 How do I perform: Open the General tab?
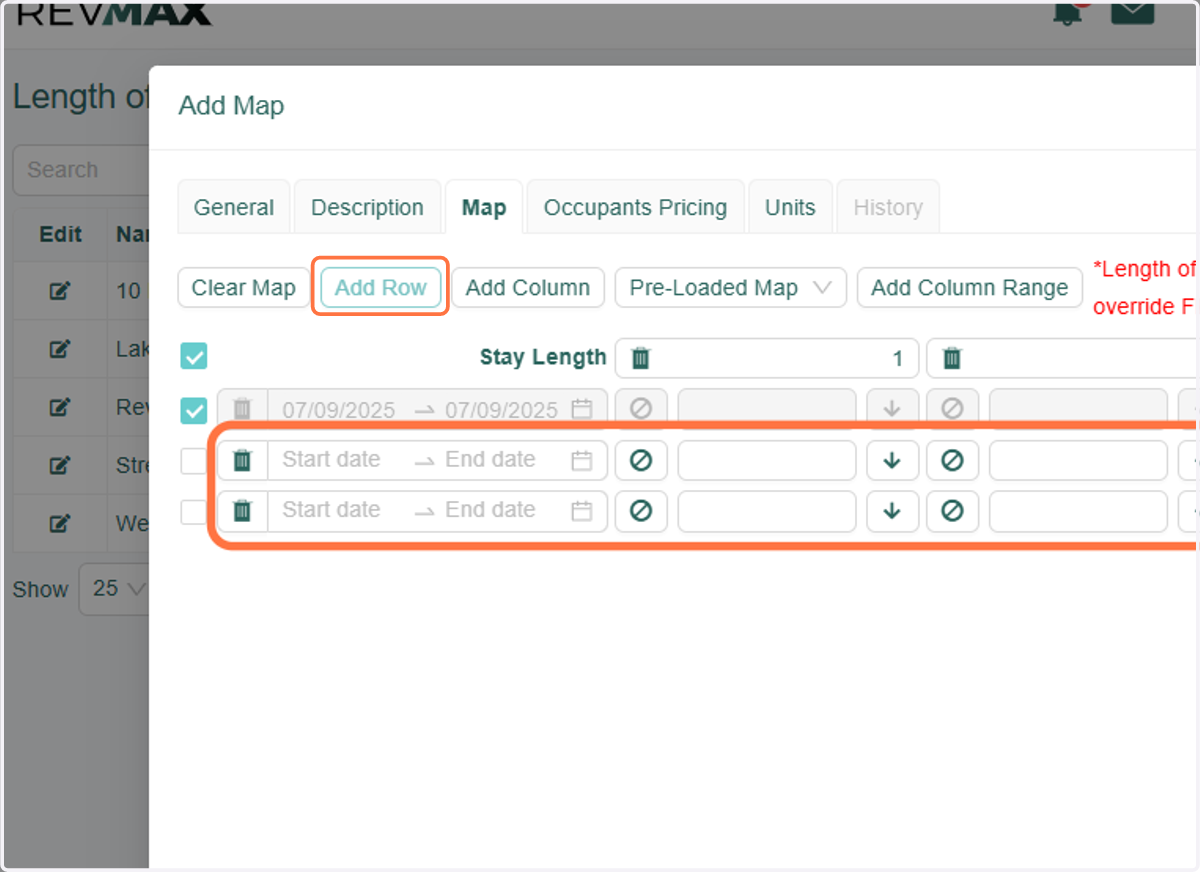234,207
